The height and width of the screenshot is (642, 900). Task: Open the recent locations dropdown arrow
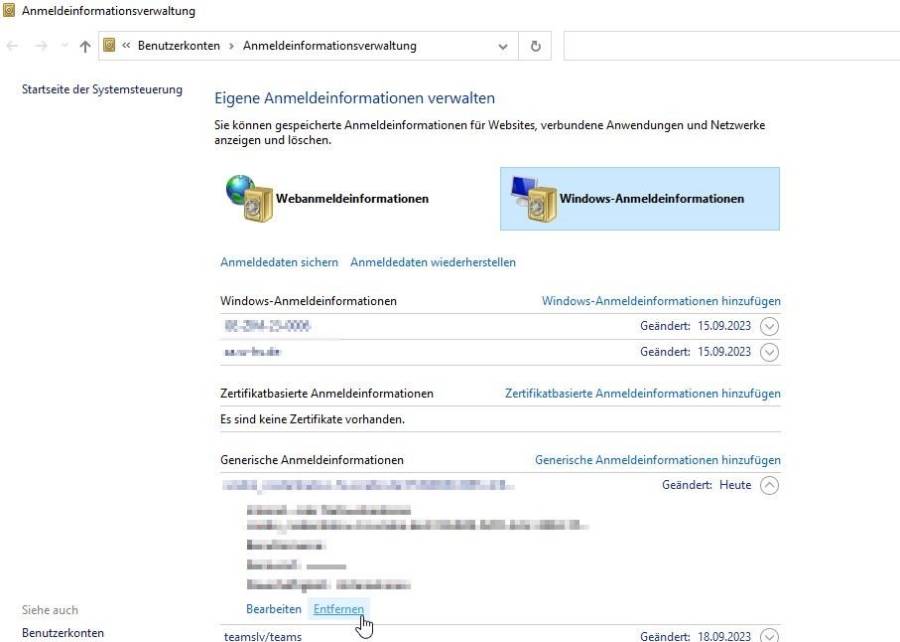click(x=64, y=46)
